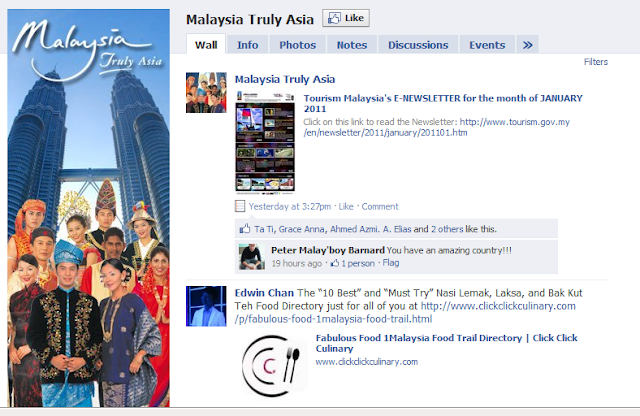Click Comment under the newsletter post
The width and height of the screenshot is (640, 416).
(x=380, y=207)
